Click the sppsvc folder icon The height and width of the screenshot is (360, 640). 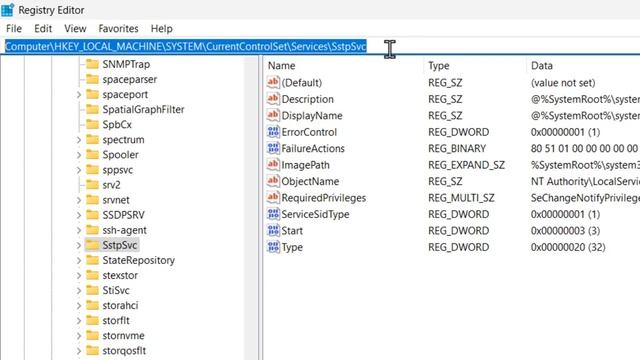tap(92, 170)
